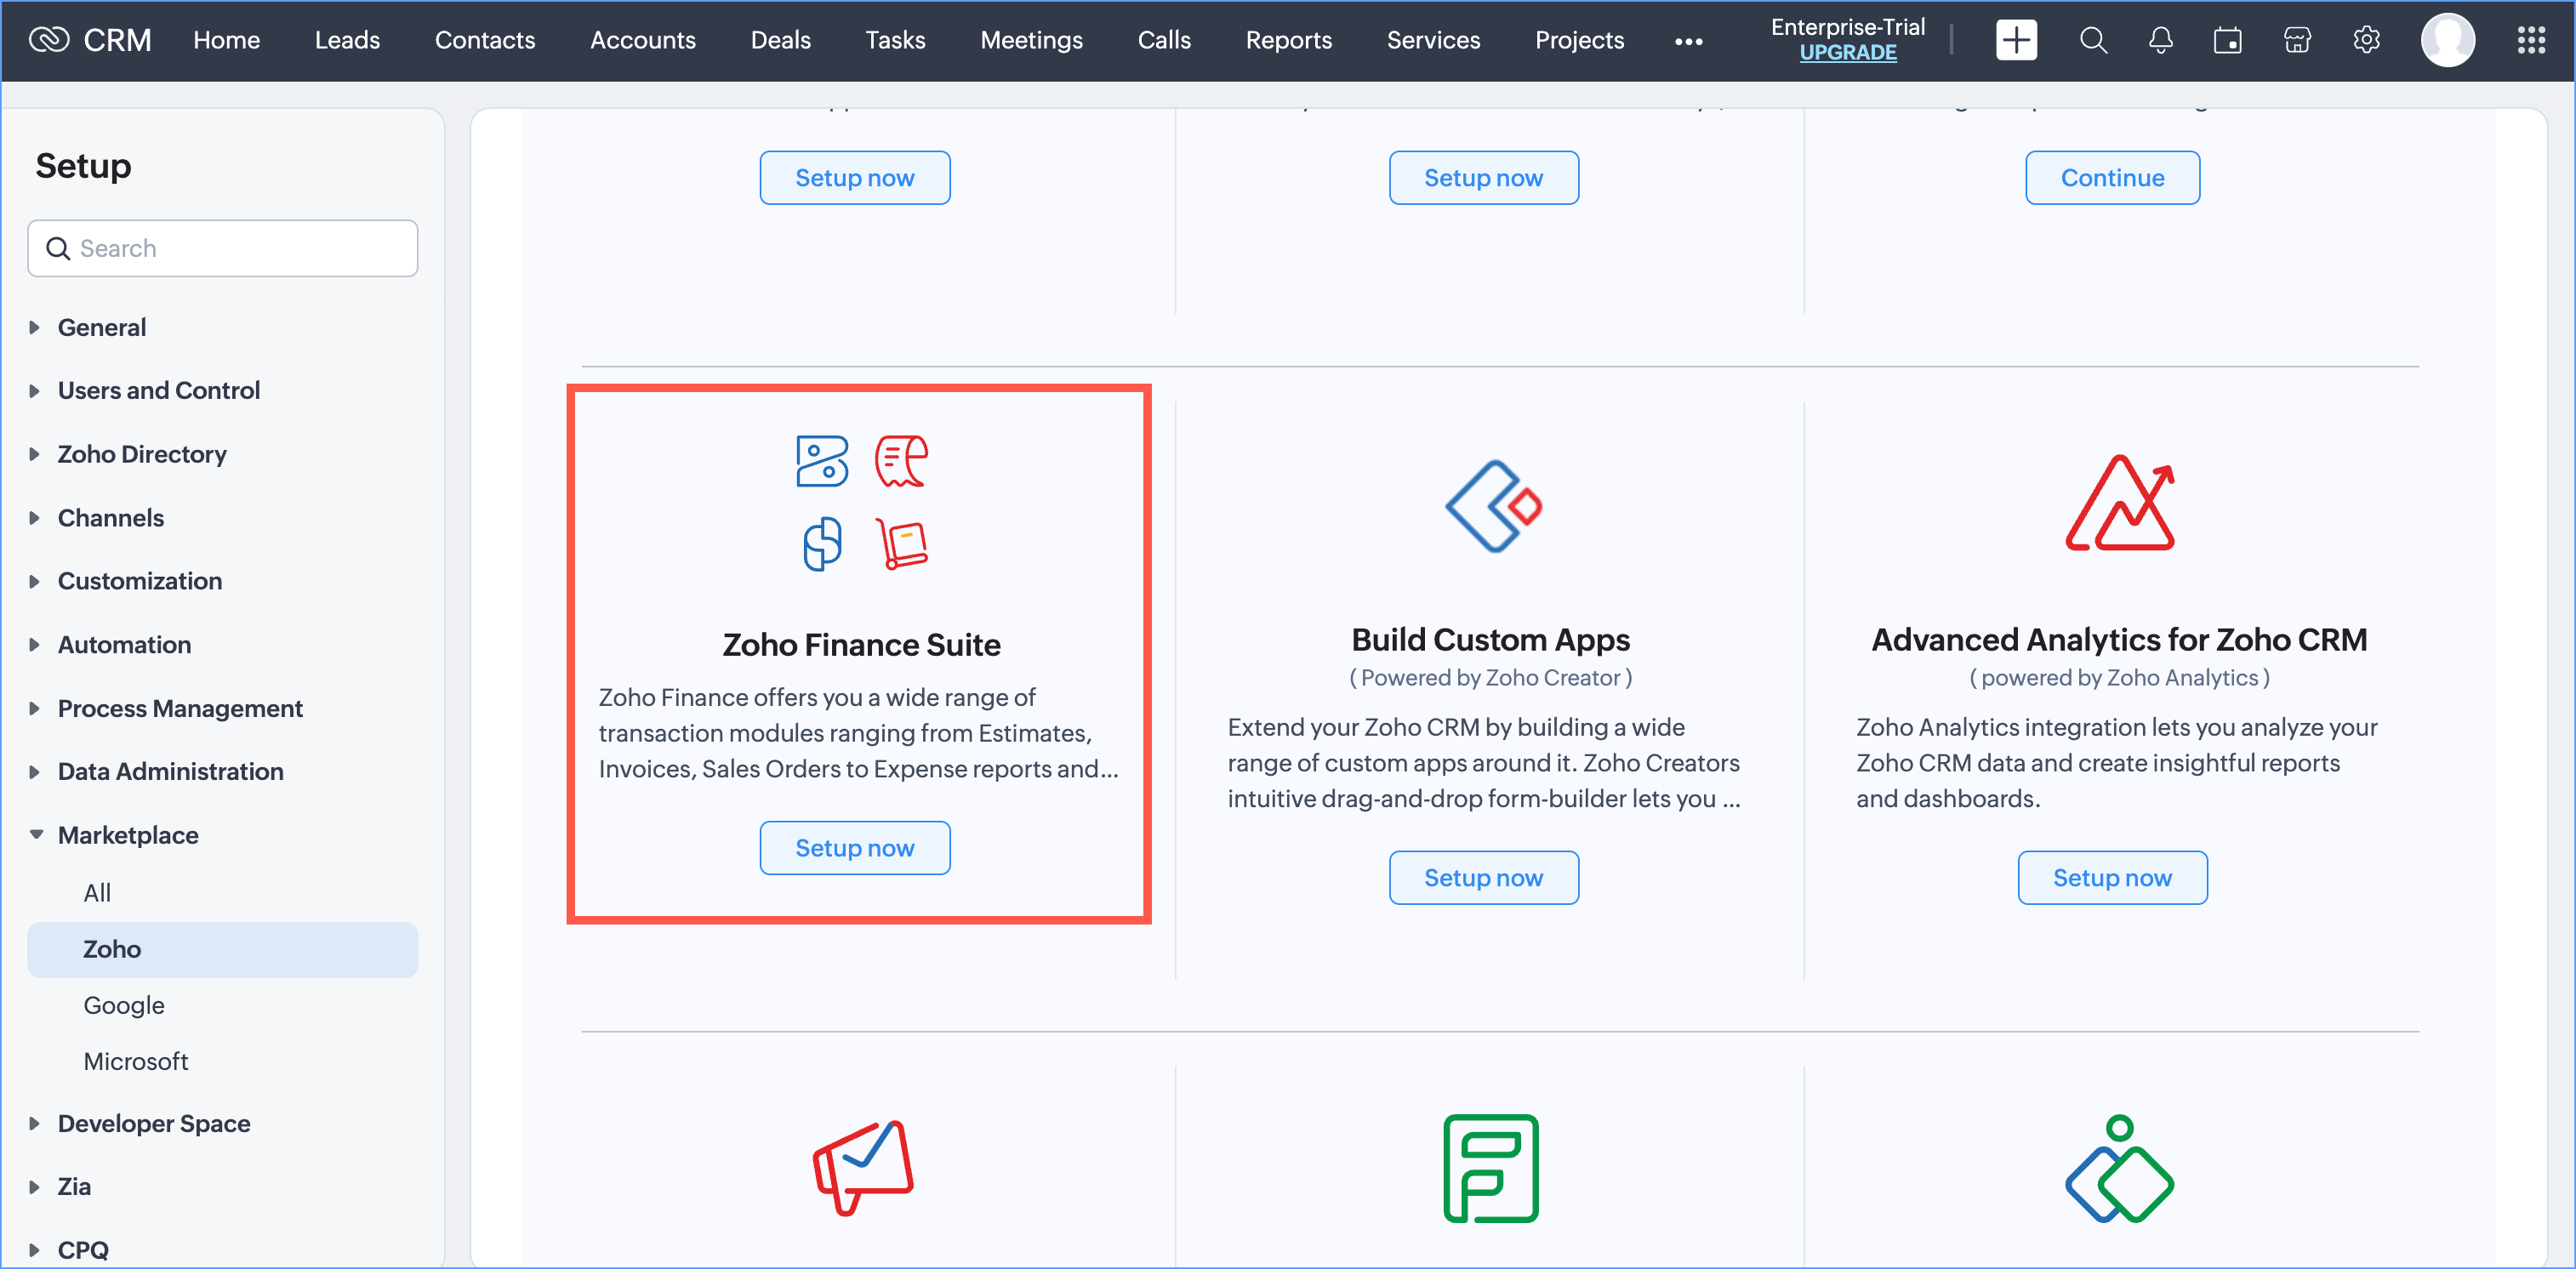
Task: Click the user profile avatar
Action: click(x=2447, y=40)
